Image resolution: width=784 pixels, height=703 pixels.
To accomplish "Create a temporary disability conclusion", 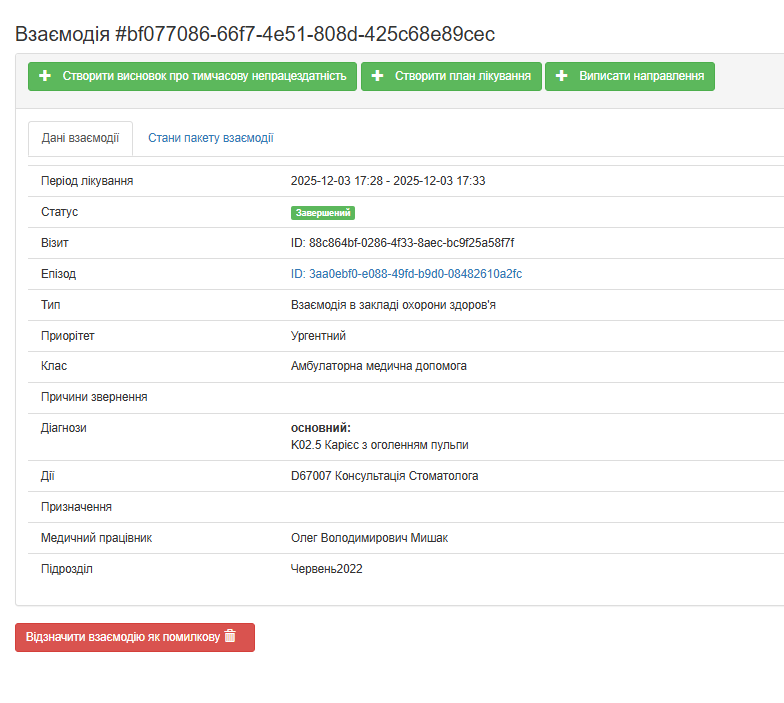I will (x=192, y=76).
